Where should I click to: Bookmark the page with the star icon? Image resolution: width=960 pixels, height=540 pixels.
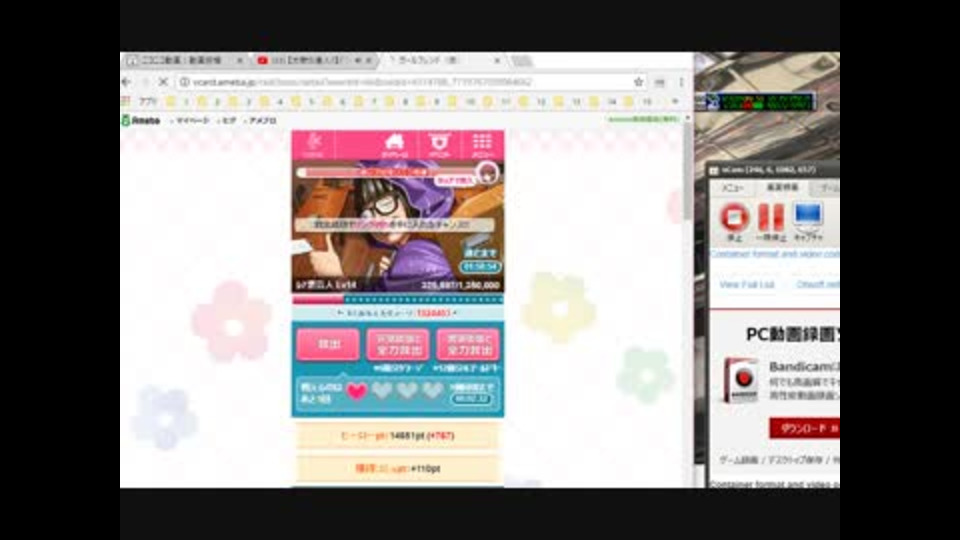coord(639,81)
